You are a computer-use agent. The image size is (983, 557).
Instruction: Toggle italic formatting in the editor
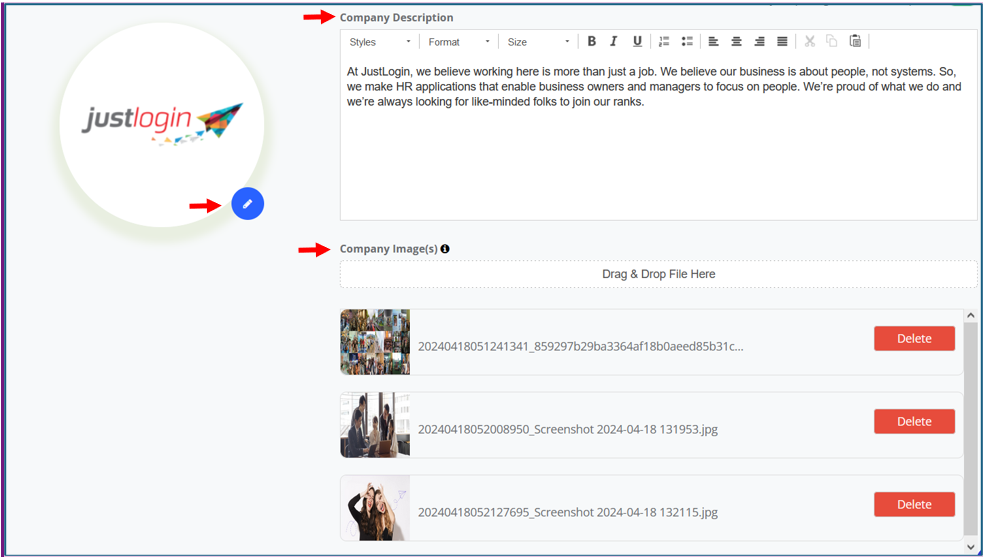pyautogui.click(x=614, y=41)
